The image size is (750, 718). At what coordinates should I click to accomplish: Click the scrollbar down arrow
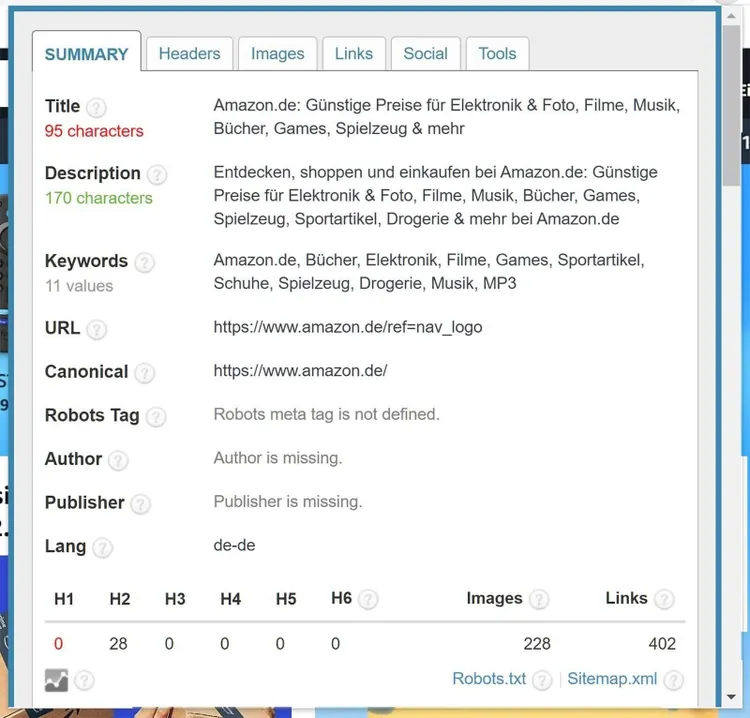tap(731, 697)
